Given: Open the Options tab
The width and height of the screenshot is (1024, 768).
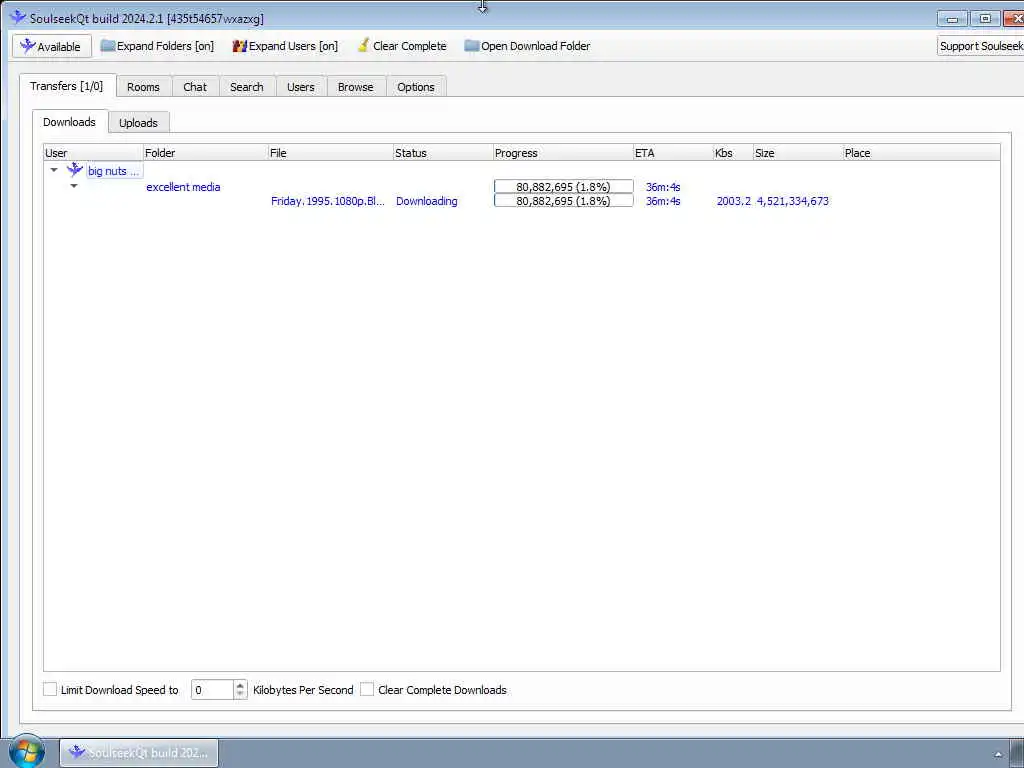Looking at the screenshot, I should pos(415,87).
